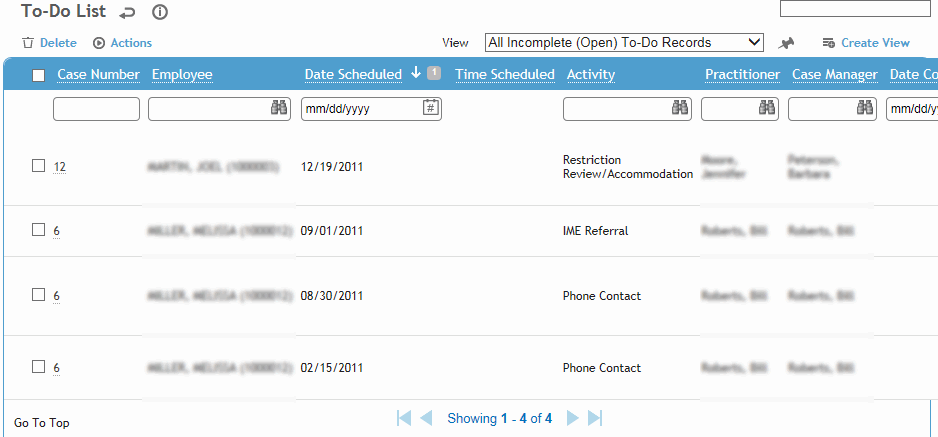Click the binoculars icon in Employee filter
The width and height of the screenshot is (938, 437).
(x=279, y=108)
